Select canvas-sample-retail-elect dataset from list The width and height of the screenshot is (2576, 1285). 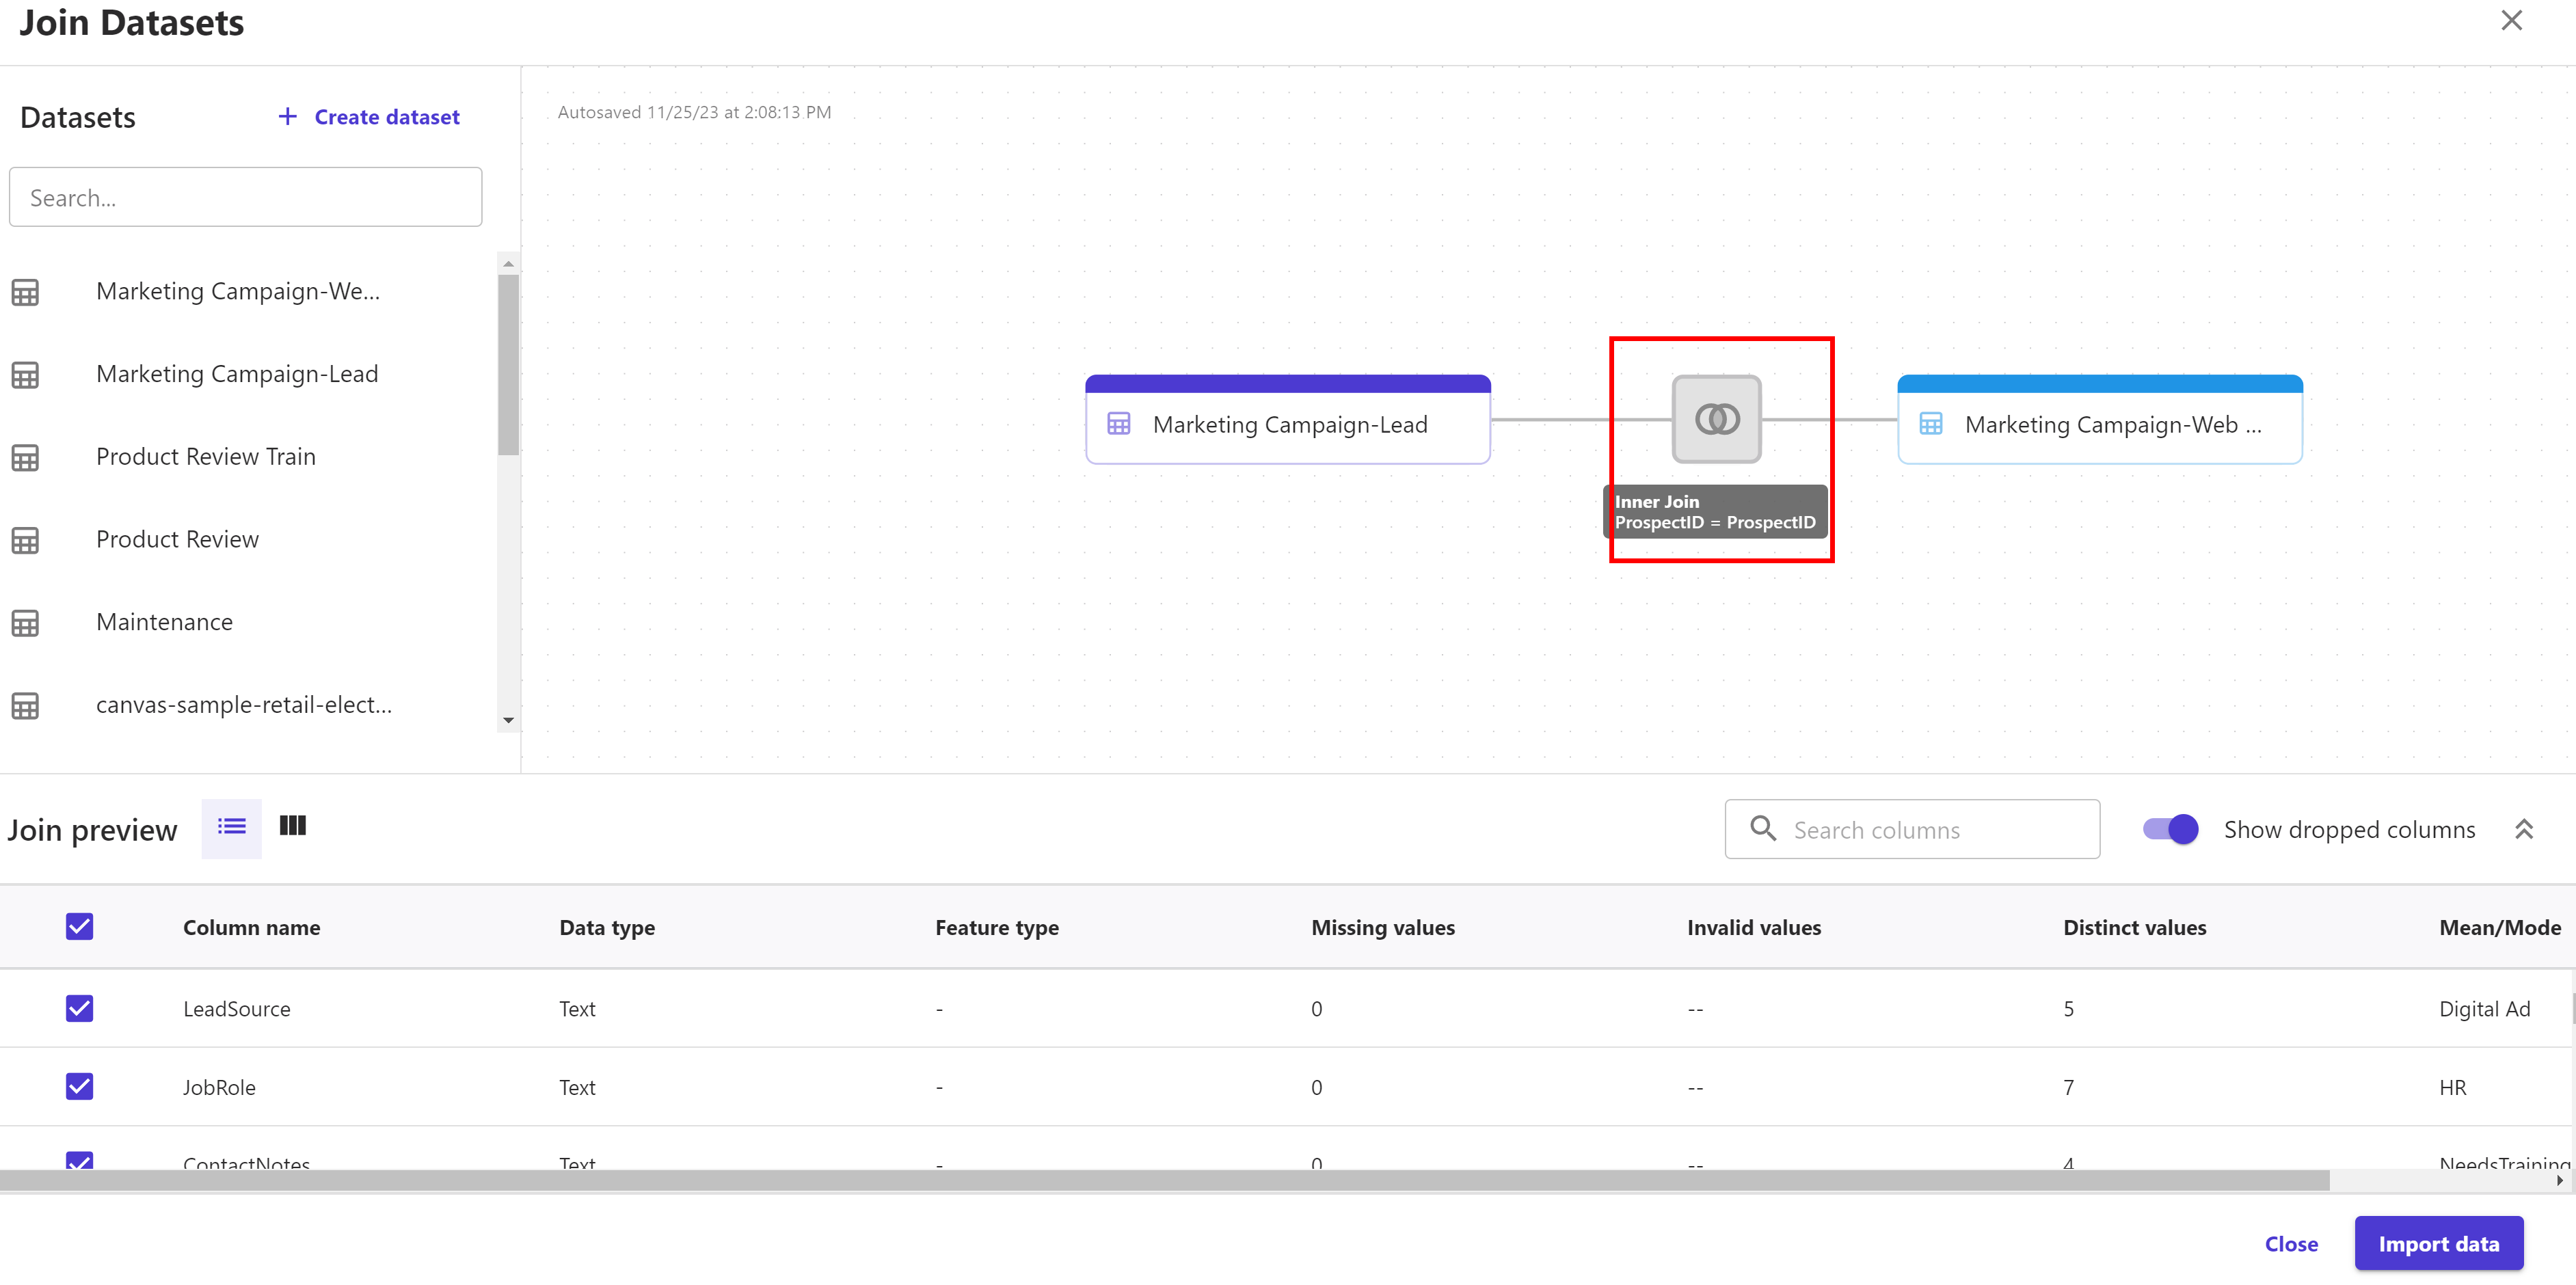click(x=243, y=705)
